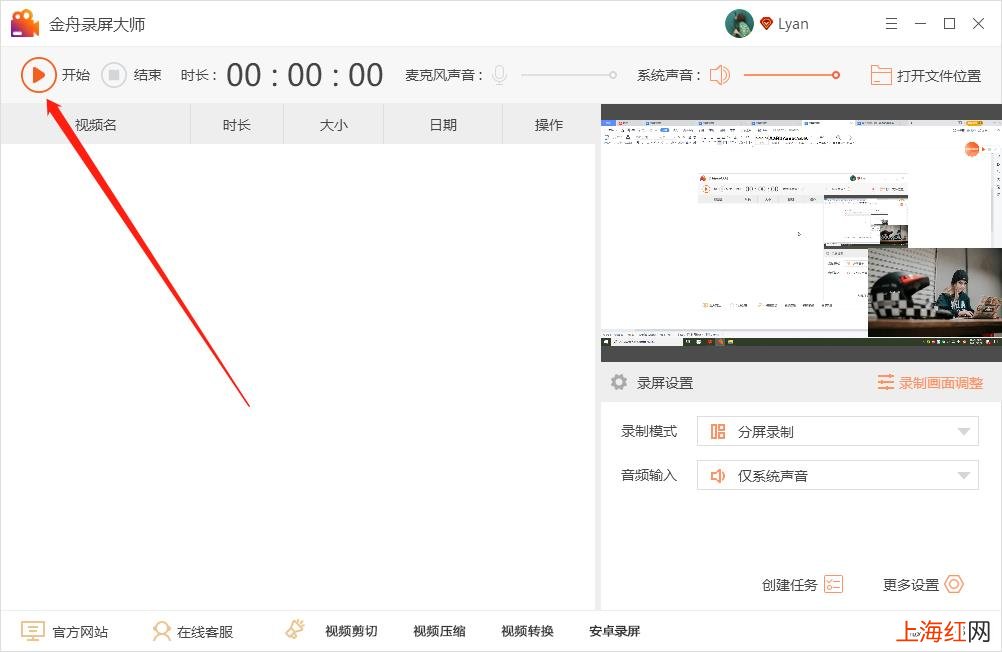Sort by 视频名 column header
The width and height of the screenshot is (1002, 652).
click(96, 125)
